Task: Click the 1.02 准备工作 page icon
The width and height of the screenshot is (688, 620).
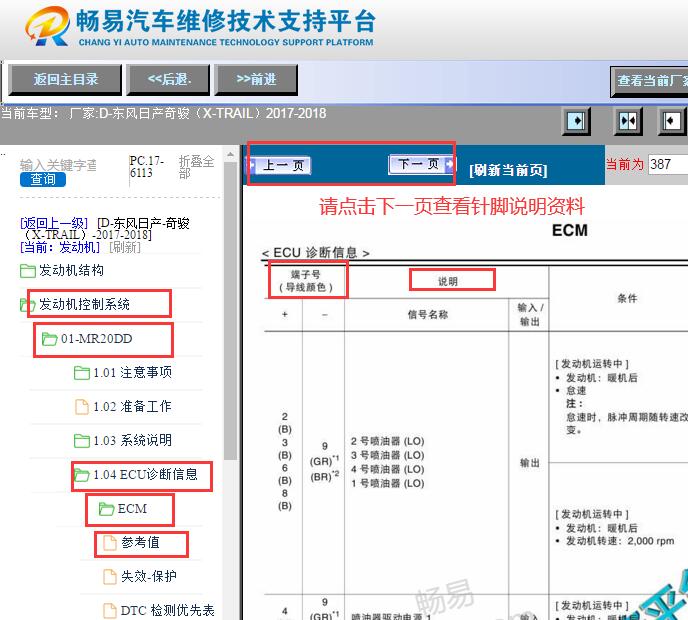Action: (x=82, y=407)
